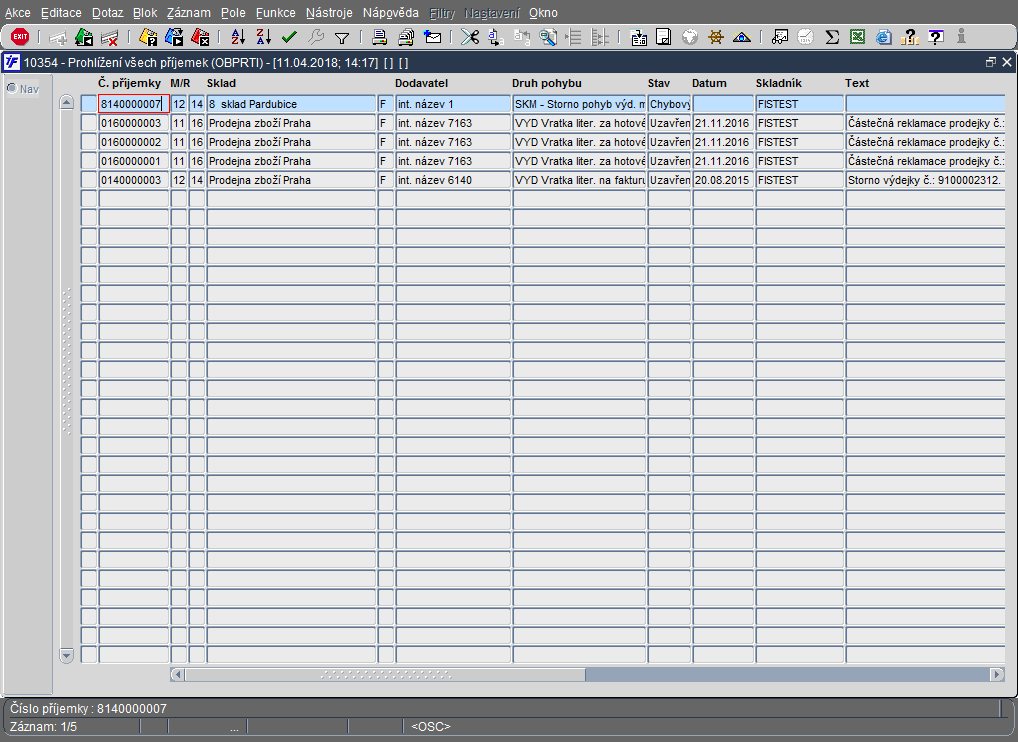Click the magnifier document search icon
Viewport: 1018px width, 742px height.
pyautogui.click(x=548, y=37)
